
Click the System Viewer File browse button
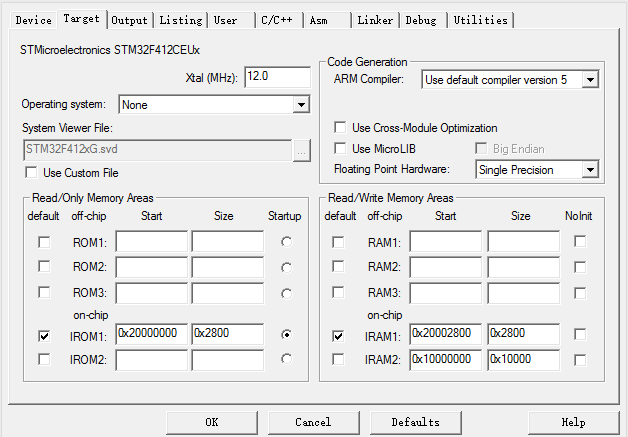[x=302, y=151]
